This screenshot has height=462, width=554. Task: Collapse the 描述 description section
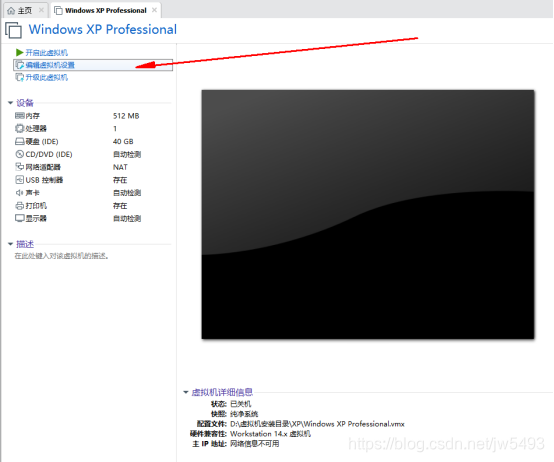click(10, 244)
